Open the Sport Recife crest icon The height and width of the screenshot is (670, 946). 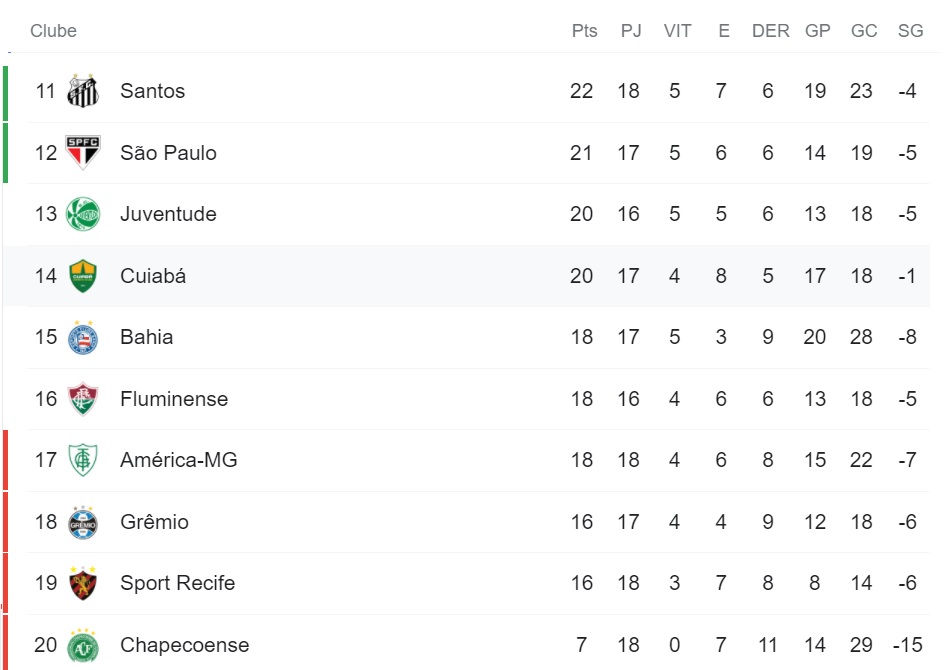click(x=83, y=583)
